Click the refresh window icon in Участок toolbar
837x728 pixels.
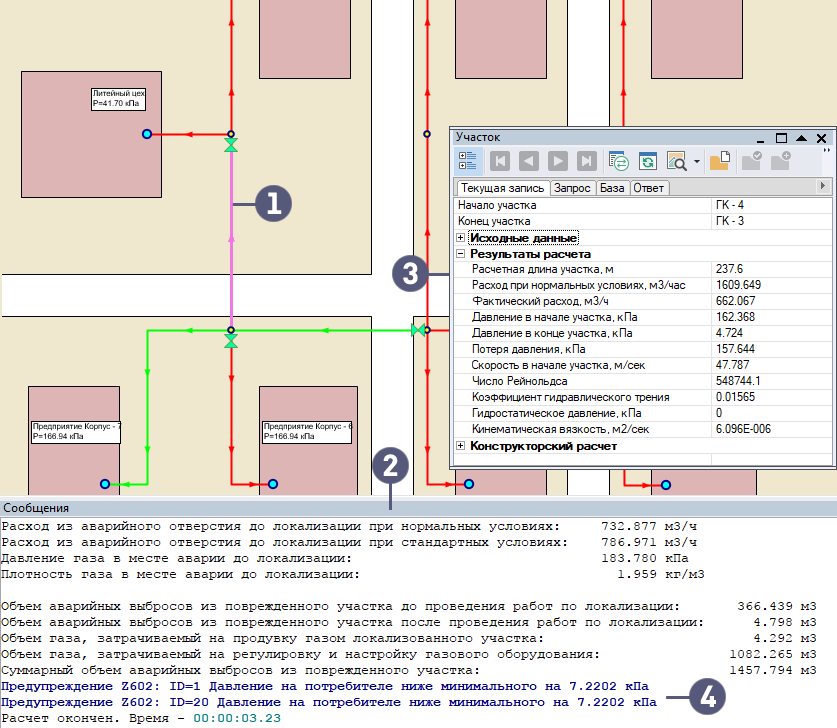pos(648,161)
